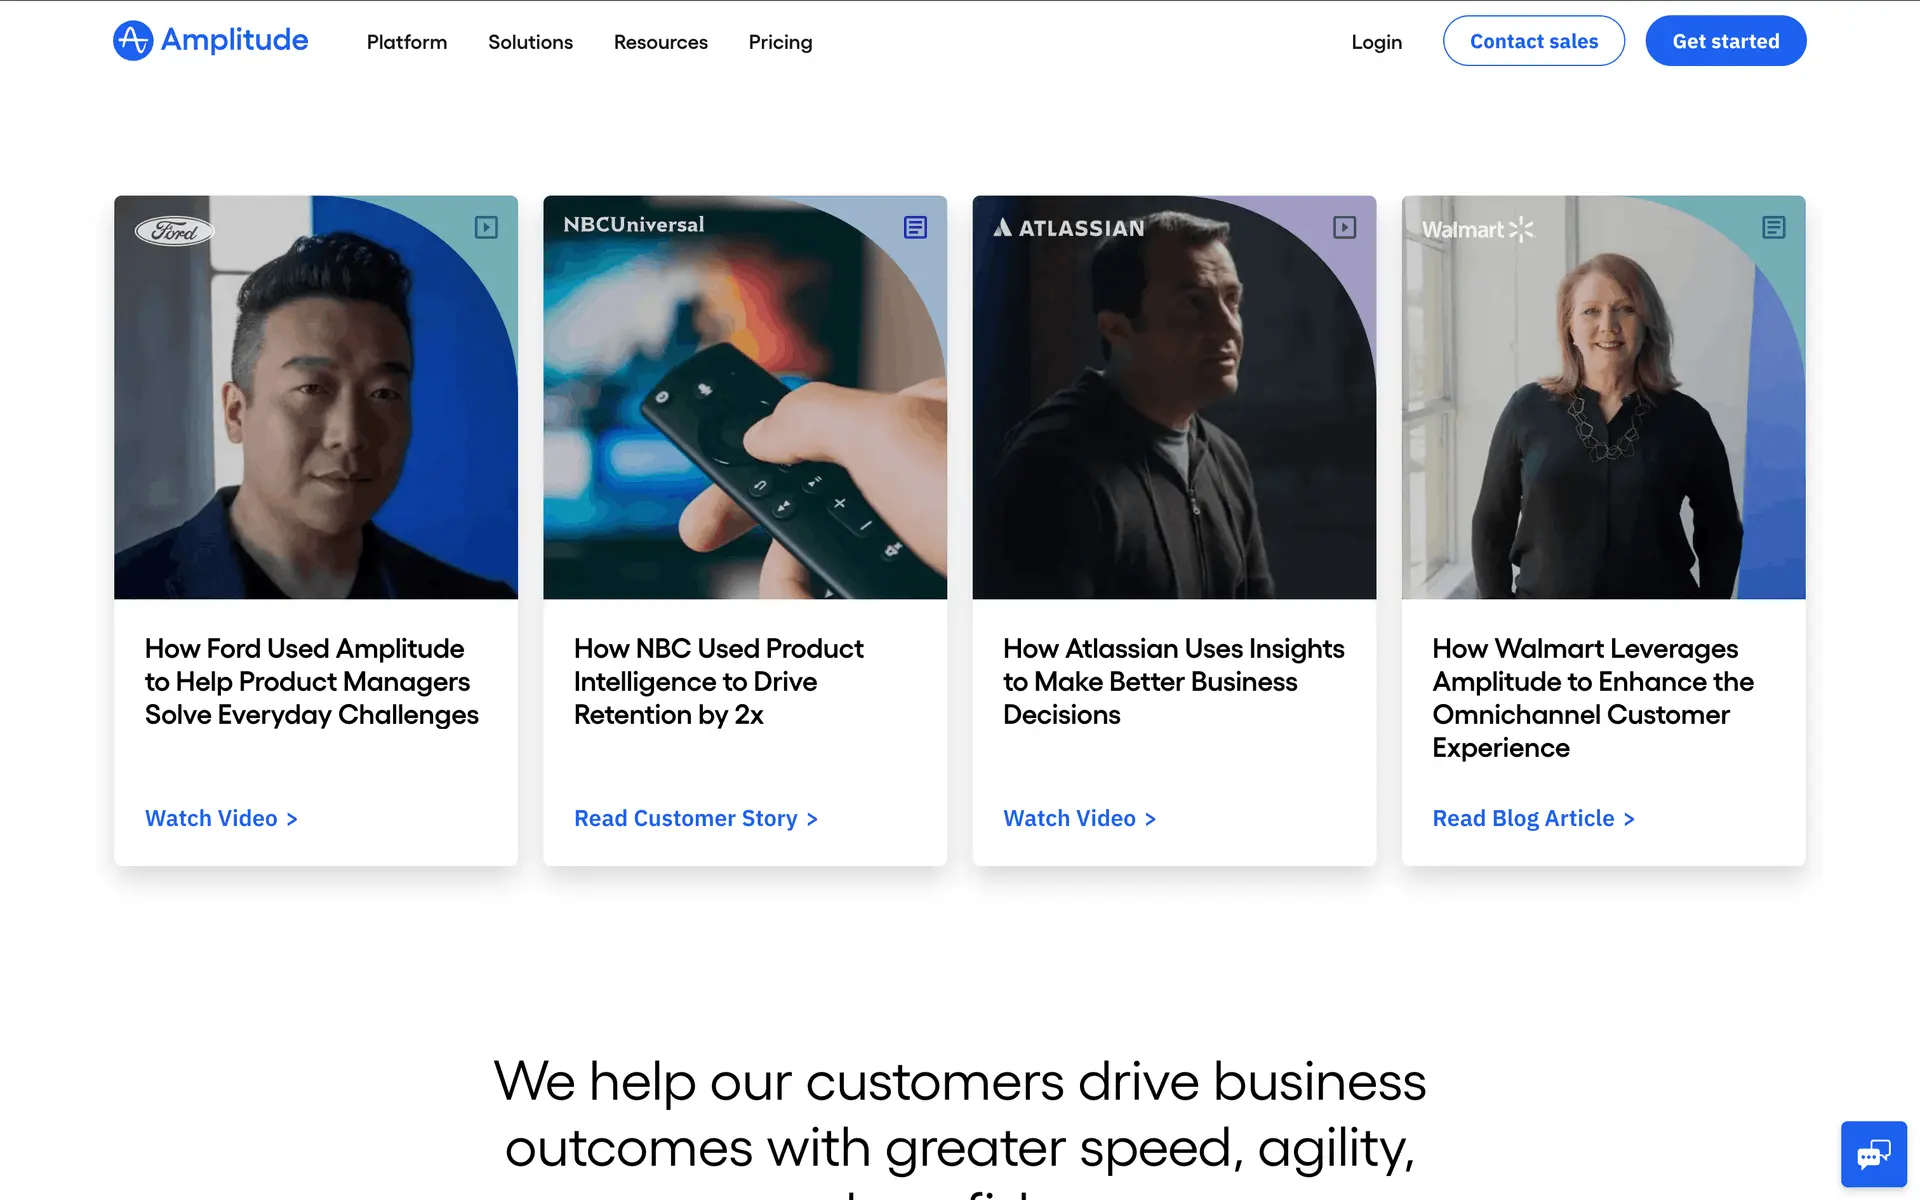Click the video play icon on Ford card
The image size is (1920, 1200).
coord(486,228)
